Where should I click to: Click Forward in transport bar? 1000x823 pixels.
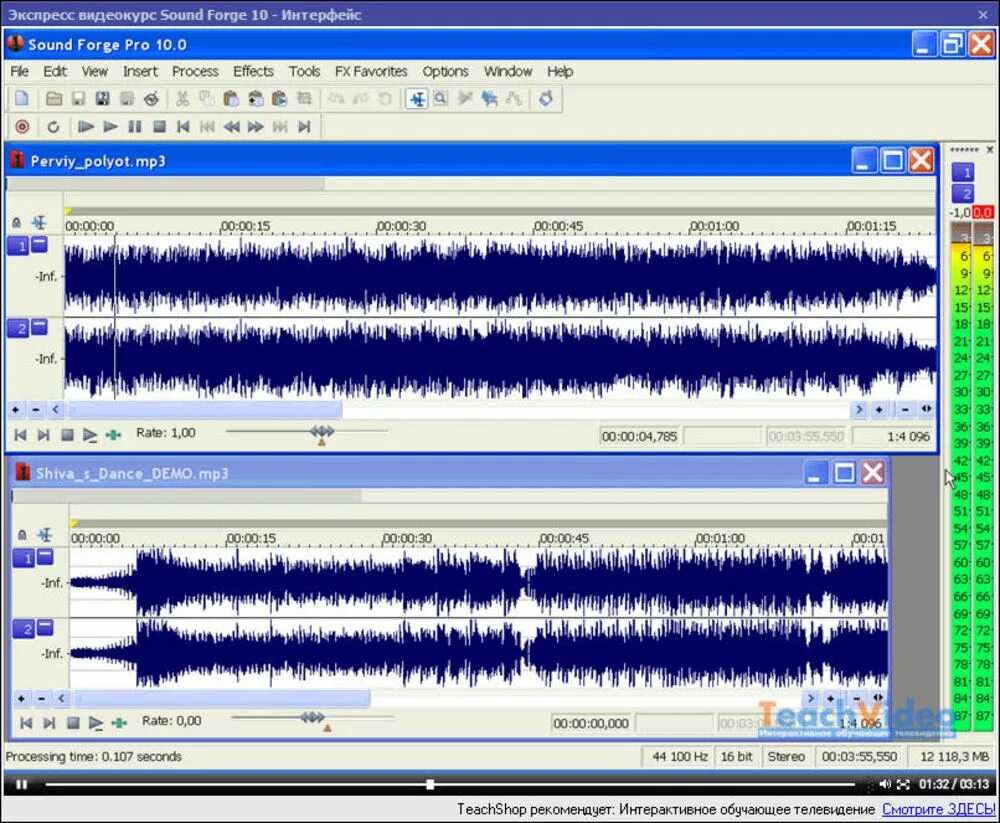click(256, 126)
